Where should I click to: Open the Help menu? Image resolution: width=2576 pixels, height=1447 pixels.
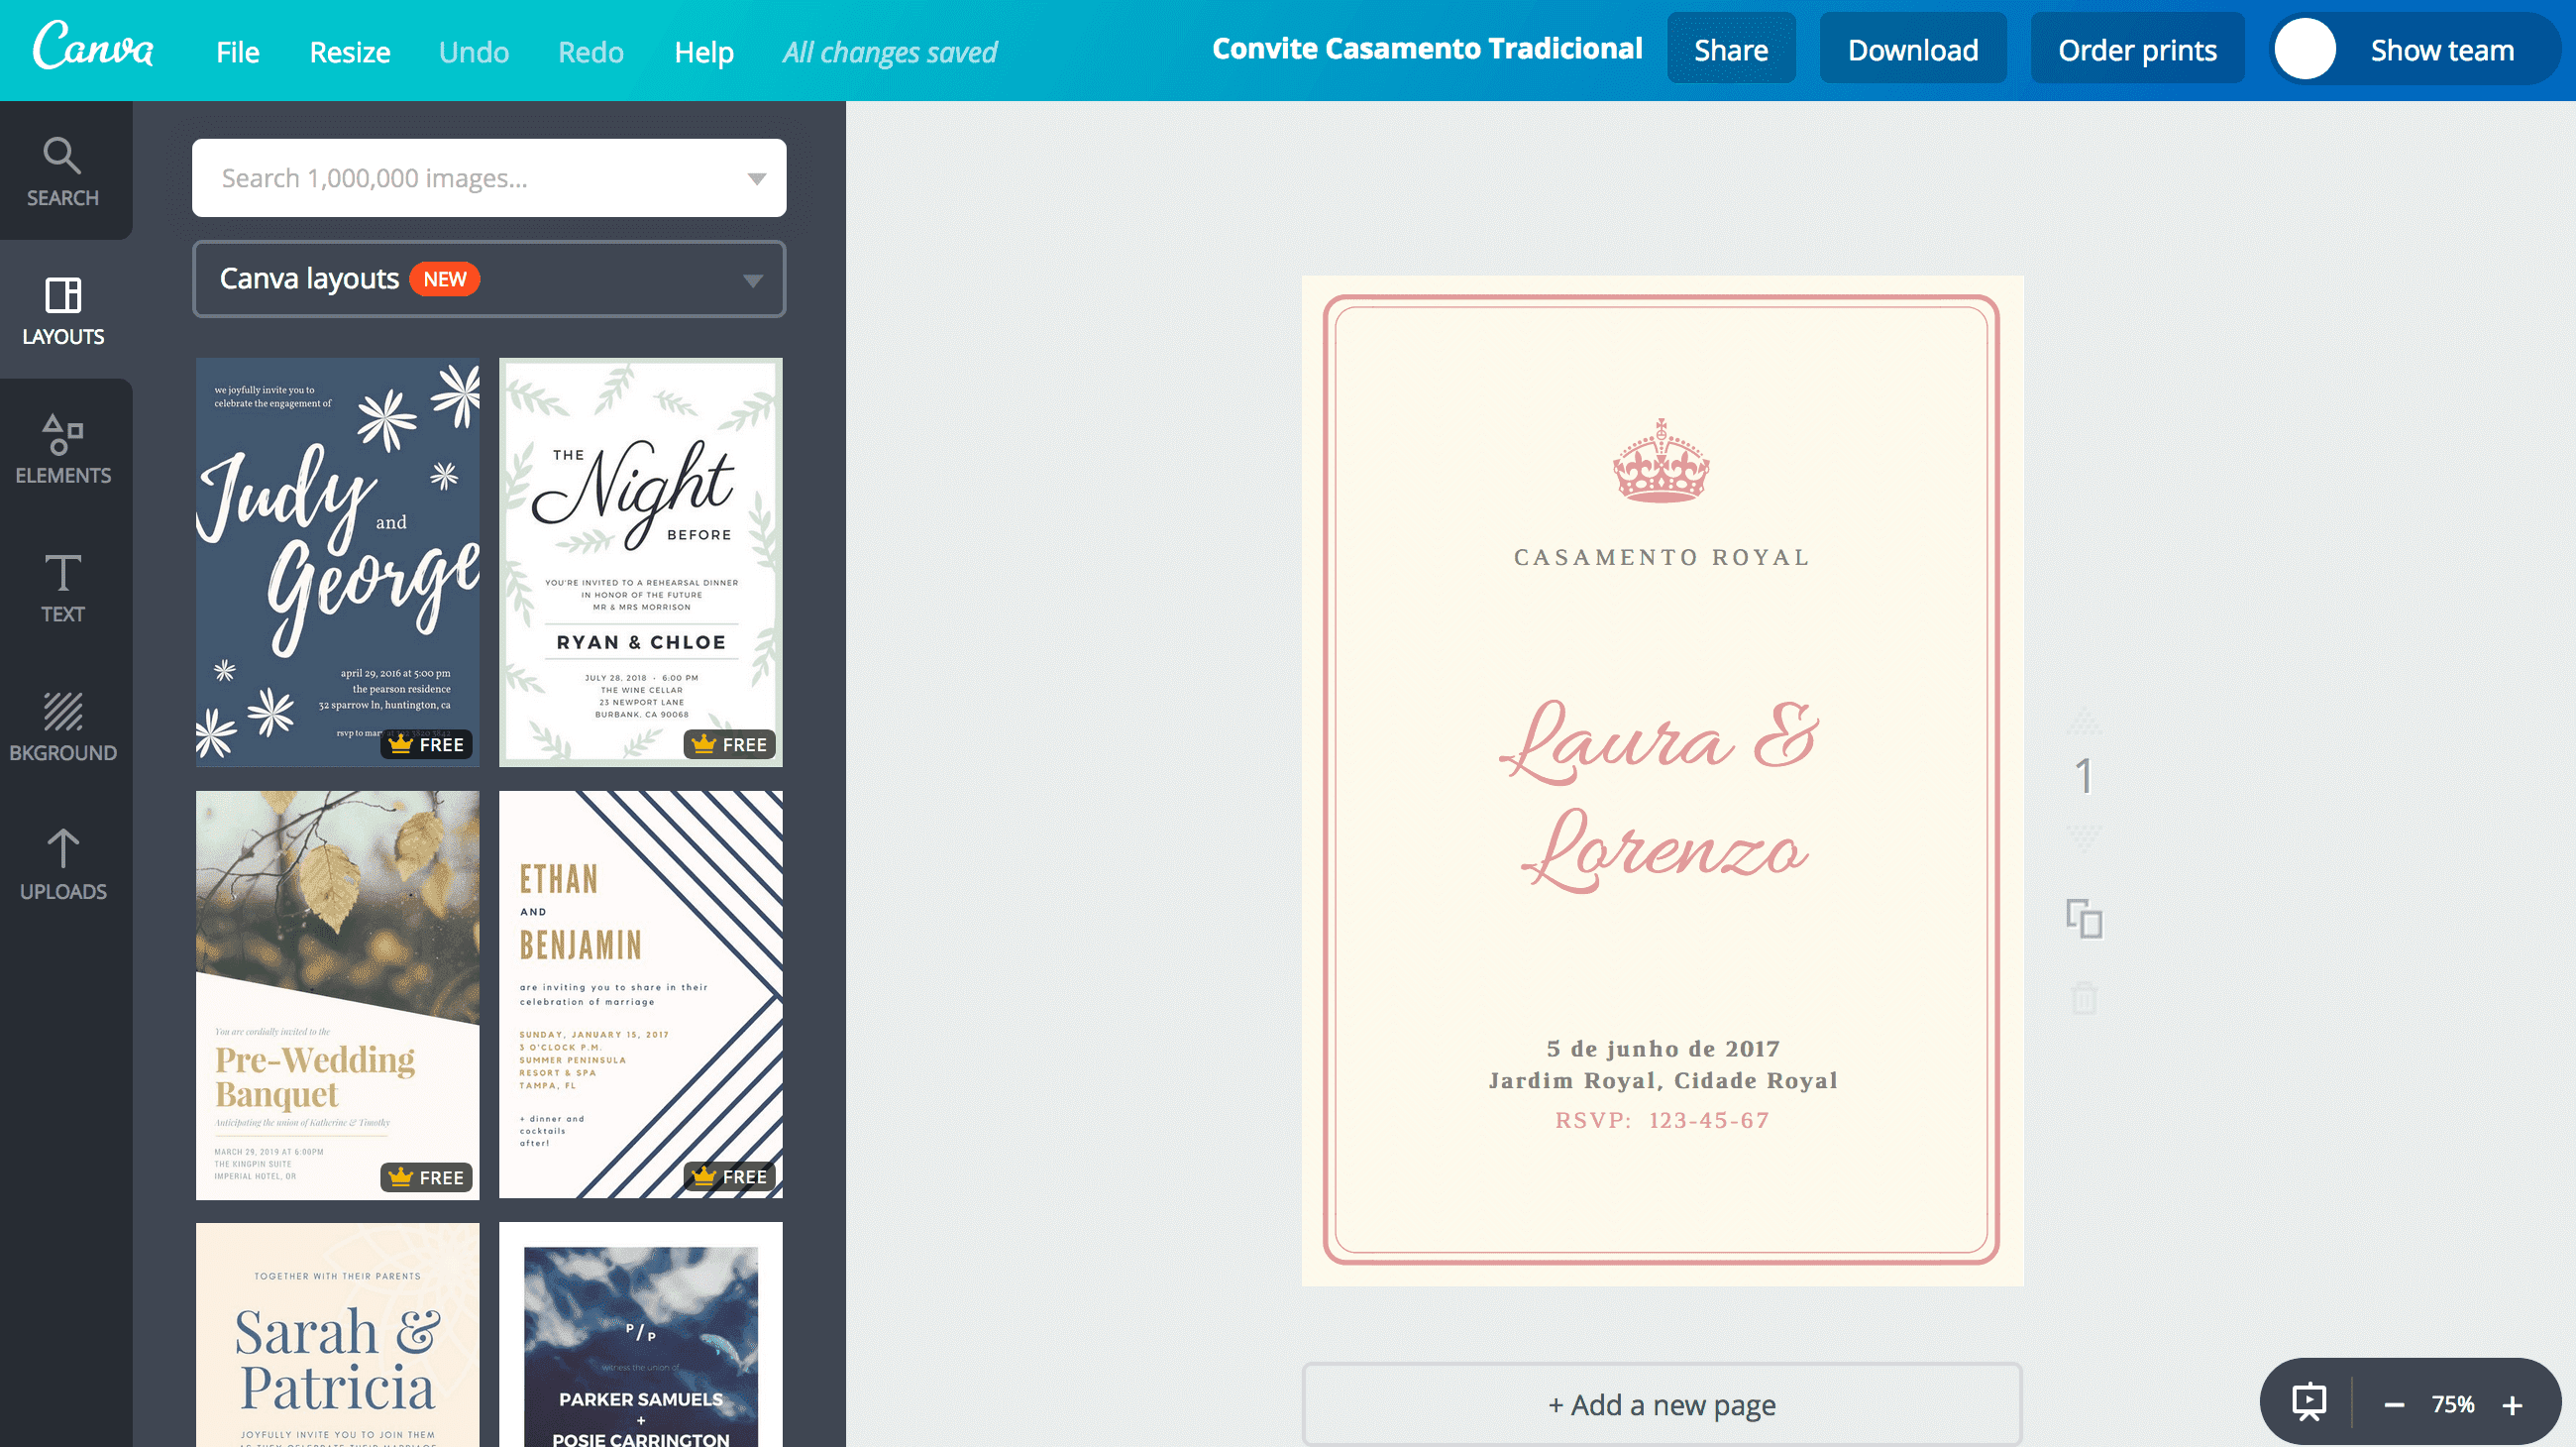(704, 51)
